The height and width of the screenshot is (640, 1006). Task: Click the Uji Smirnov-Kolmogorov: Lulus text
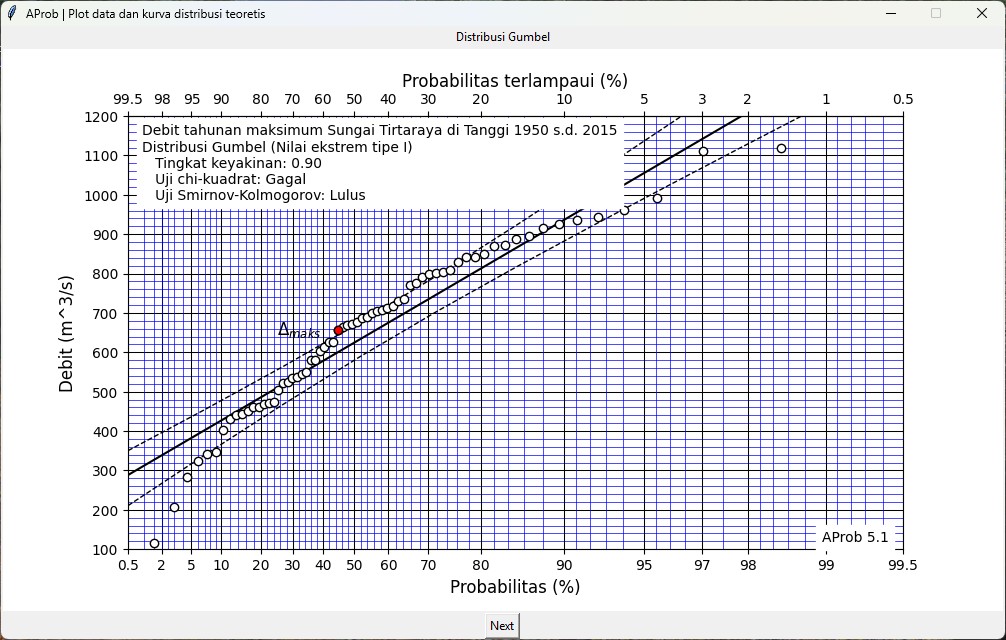(260, 196)
